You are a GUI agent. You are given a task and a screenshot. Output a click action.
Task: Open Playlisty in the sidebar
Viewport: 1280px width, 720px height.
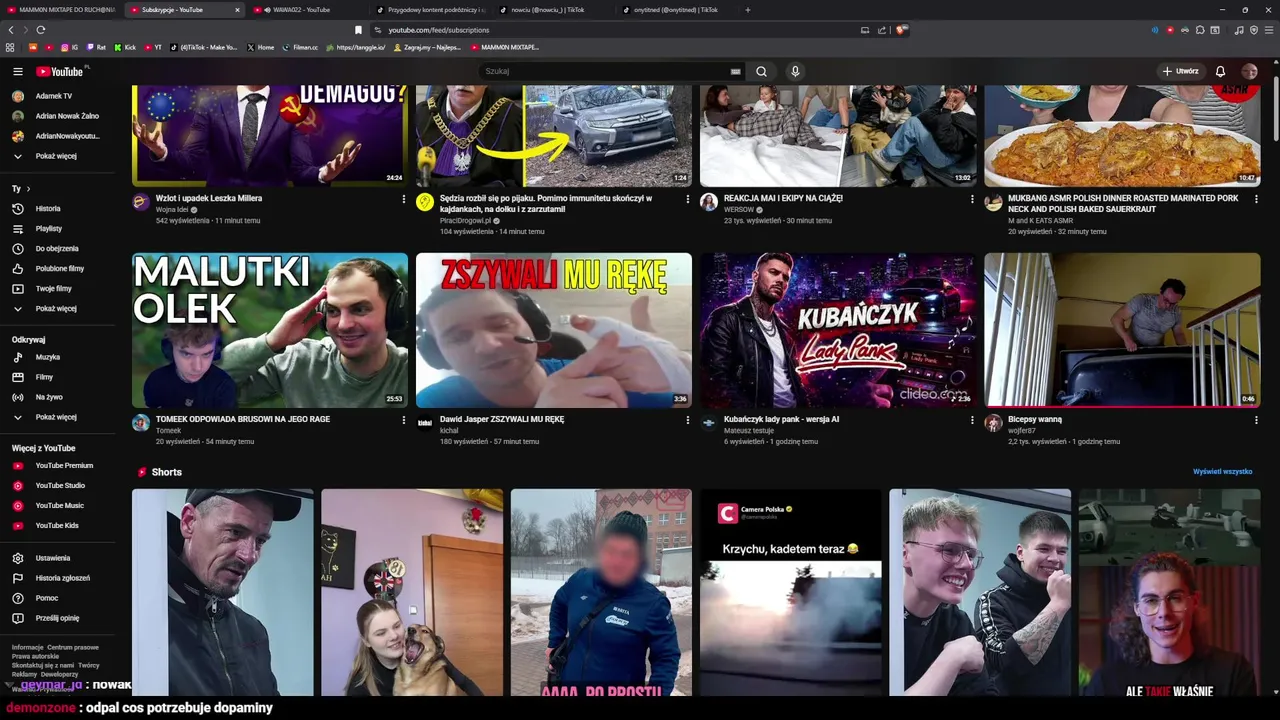pos(60,229)
